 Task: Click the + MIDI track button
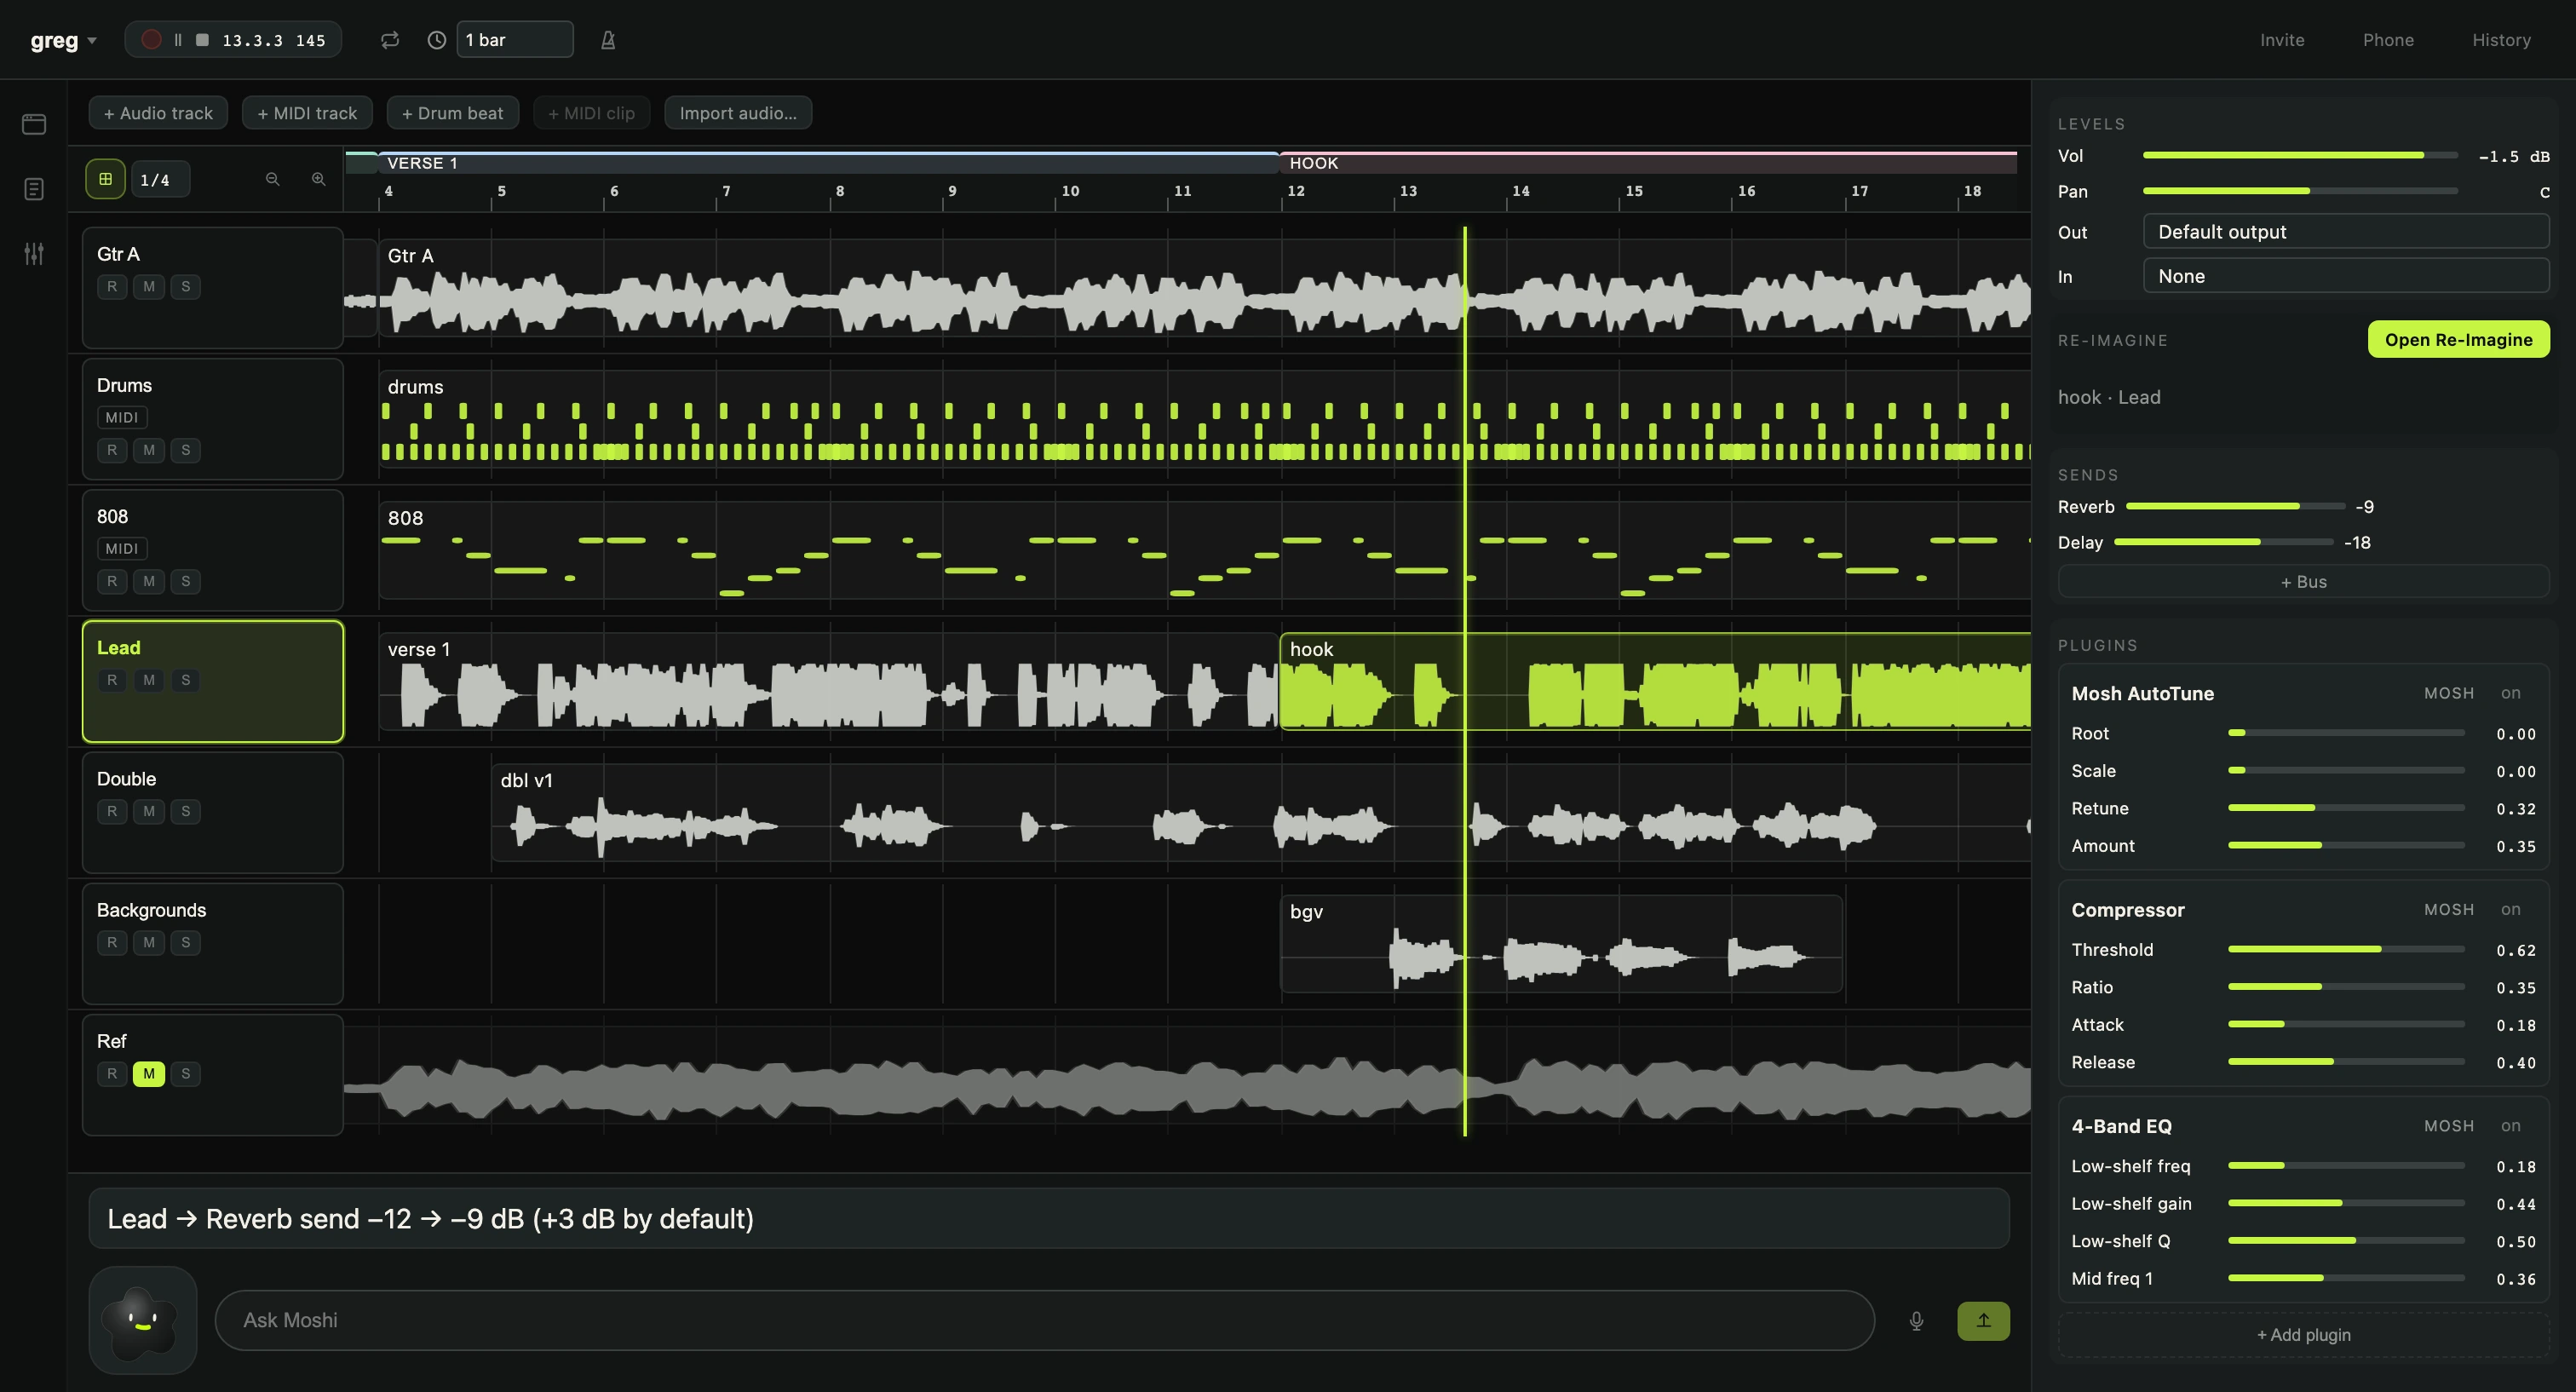pyautogui.click(x=307, y=113)
